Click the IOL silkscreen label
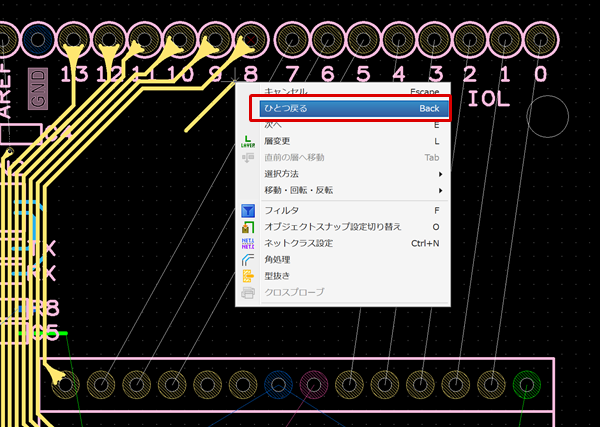Image resolution: width=600 pixels, height=427 pixels. pyautogui.click(x=489, y=99)
